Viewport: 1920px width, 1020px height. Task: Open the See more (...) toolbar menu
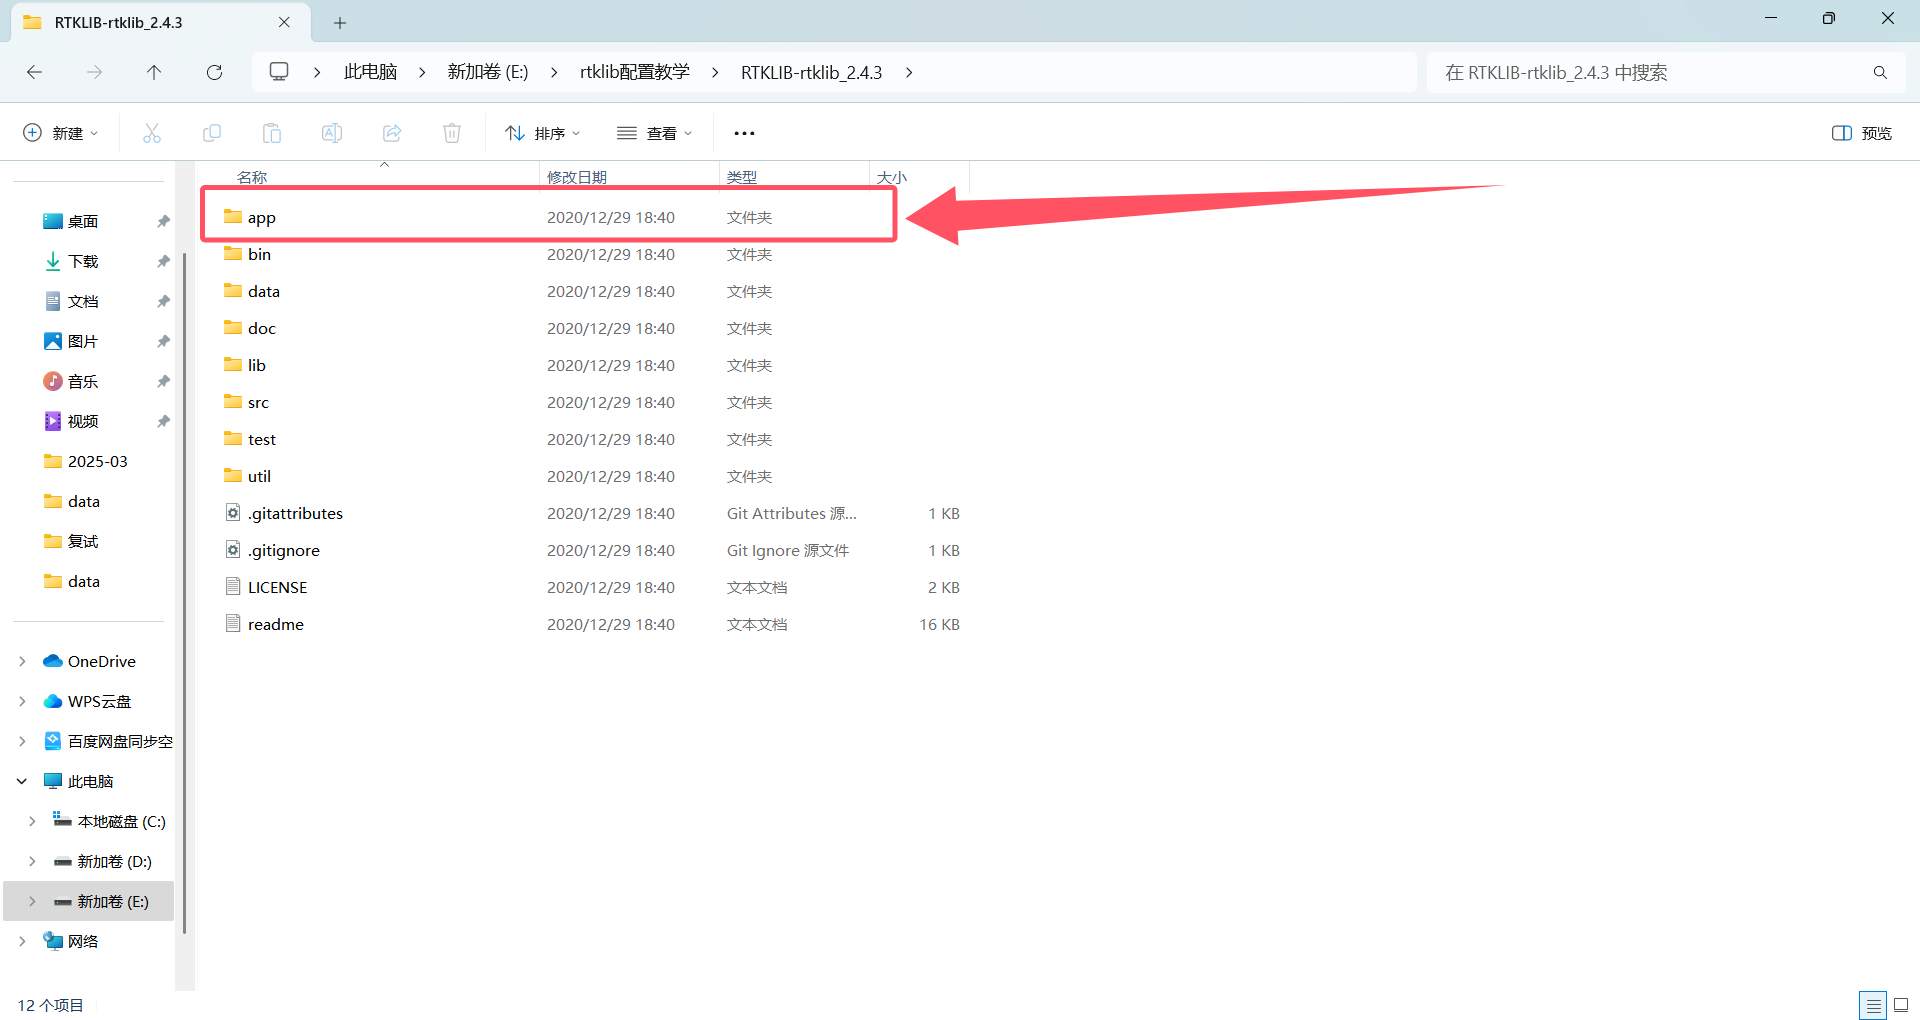point(744,132)
